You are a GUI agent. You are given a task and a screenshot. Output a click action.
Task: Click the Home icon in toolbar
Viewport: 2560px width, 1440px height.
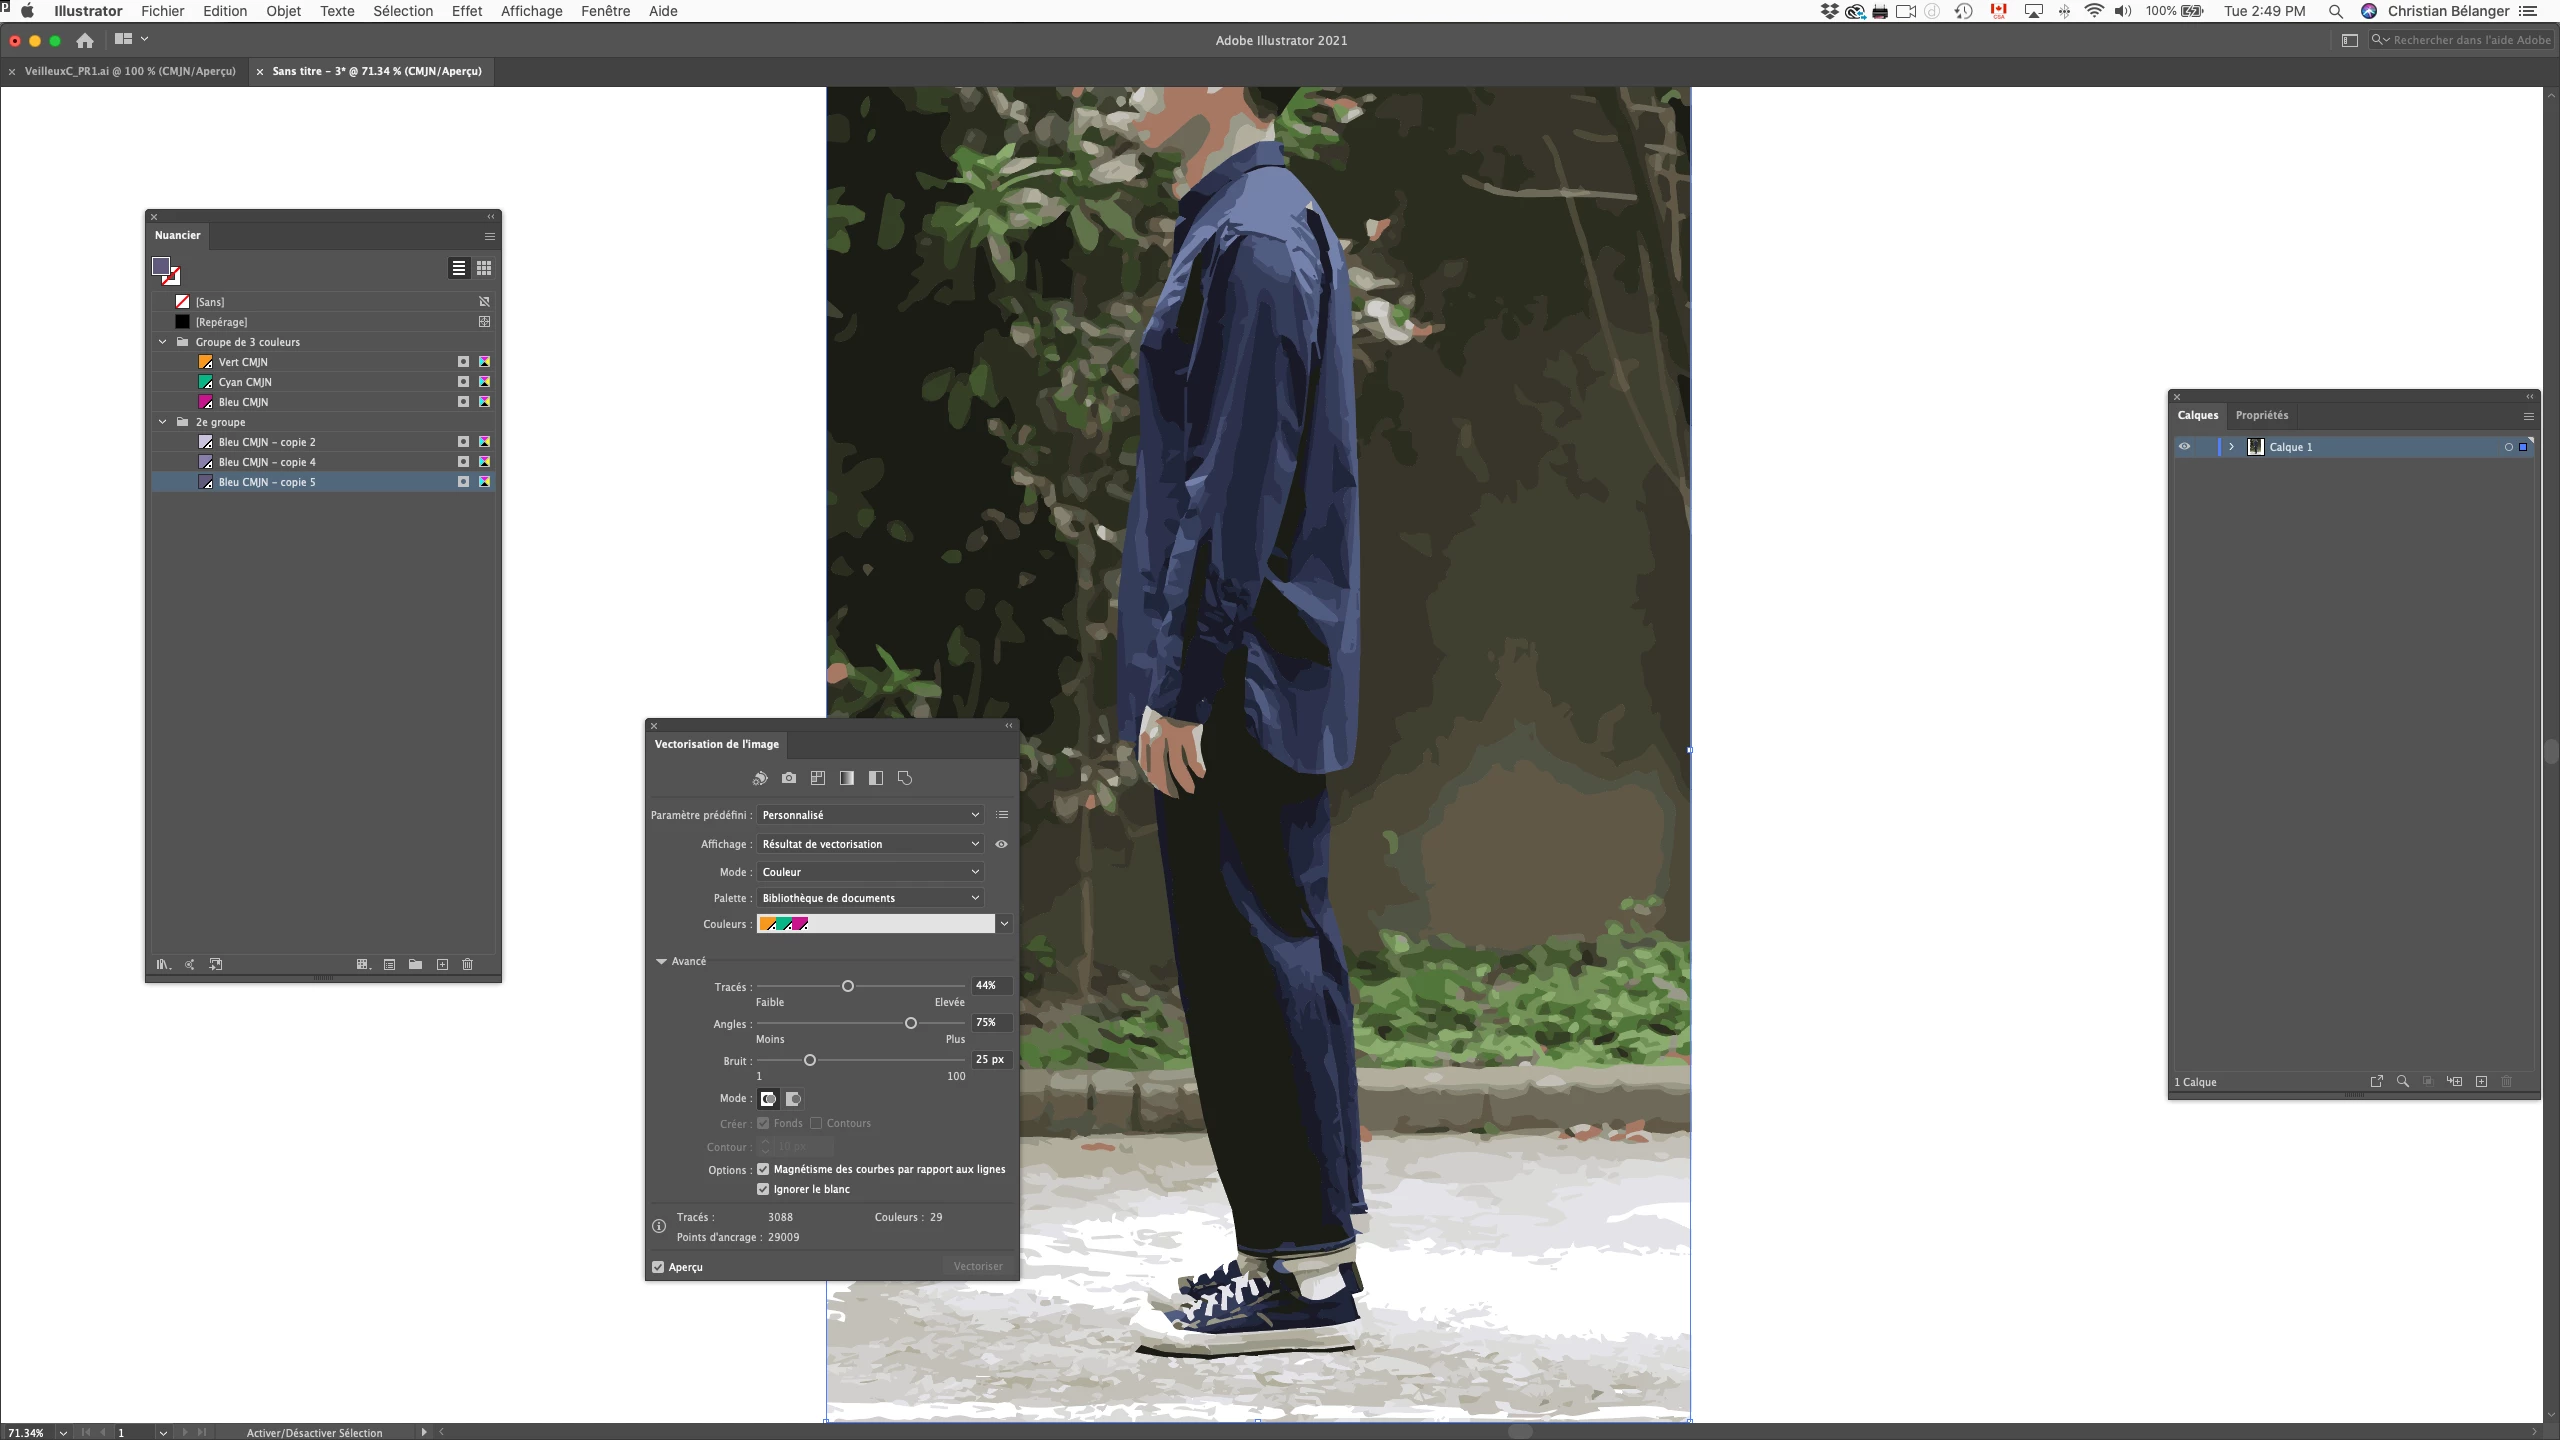tap(85, 40)
